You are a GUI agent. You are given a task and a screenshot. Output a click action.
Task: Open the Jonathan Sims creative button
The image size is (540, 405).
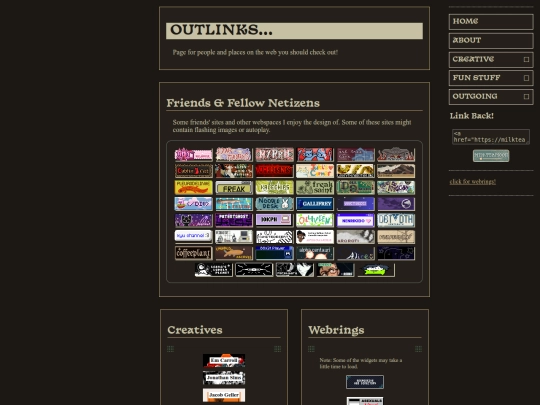224,378
